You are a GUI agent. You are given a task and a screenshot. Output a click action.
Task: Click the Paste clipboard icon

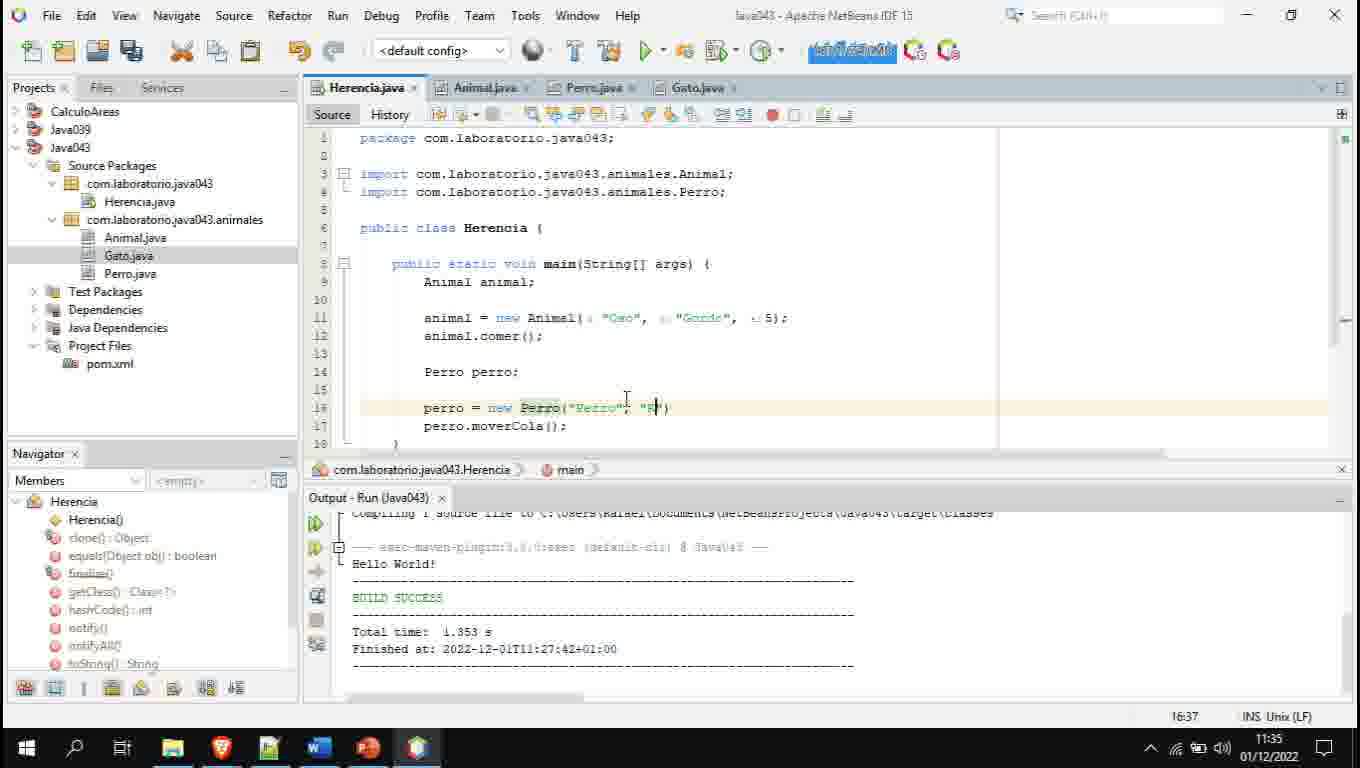point(250,51)
